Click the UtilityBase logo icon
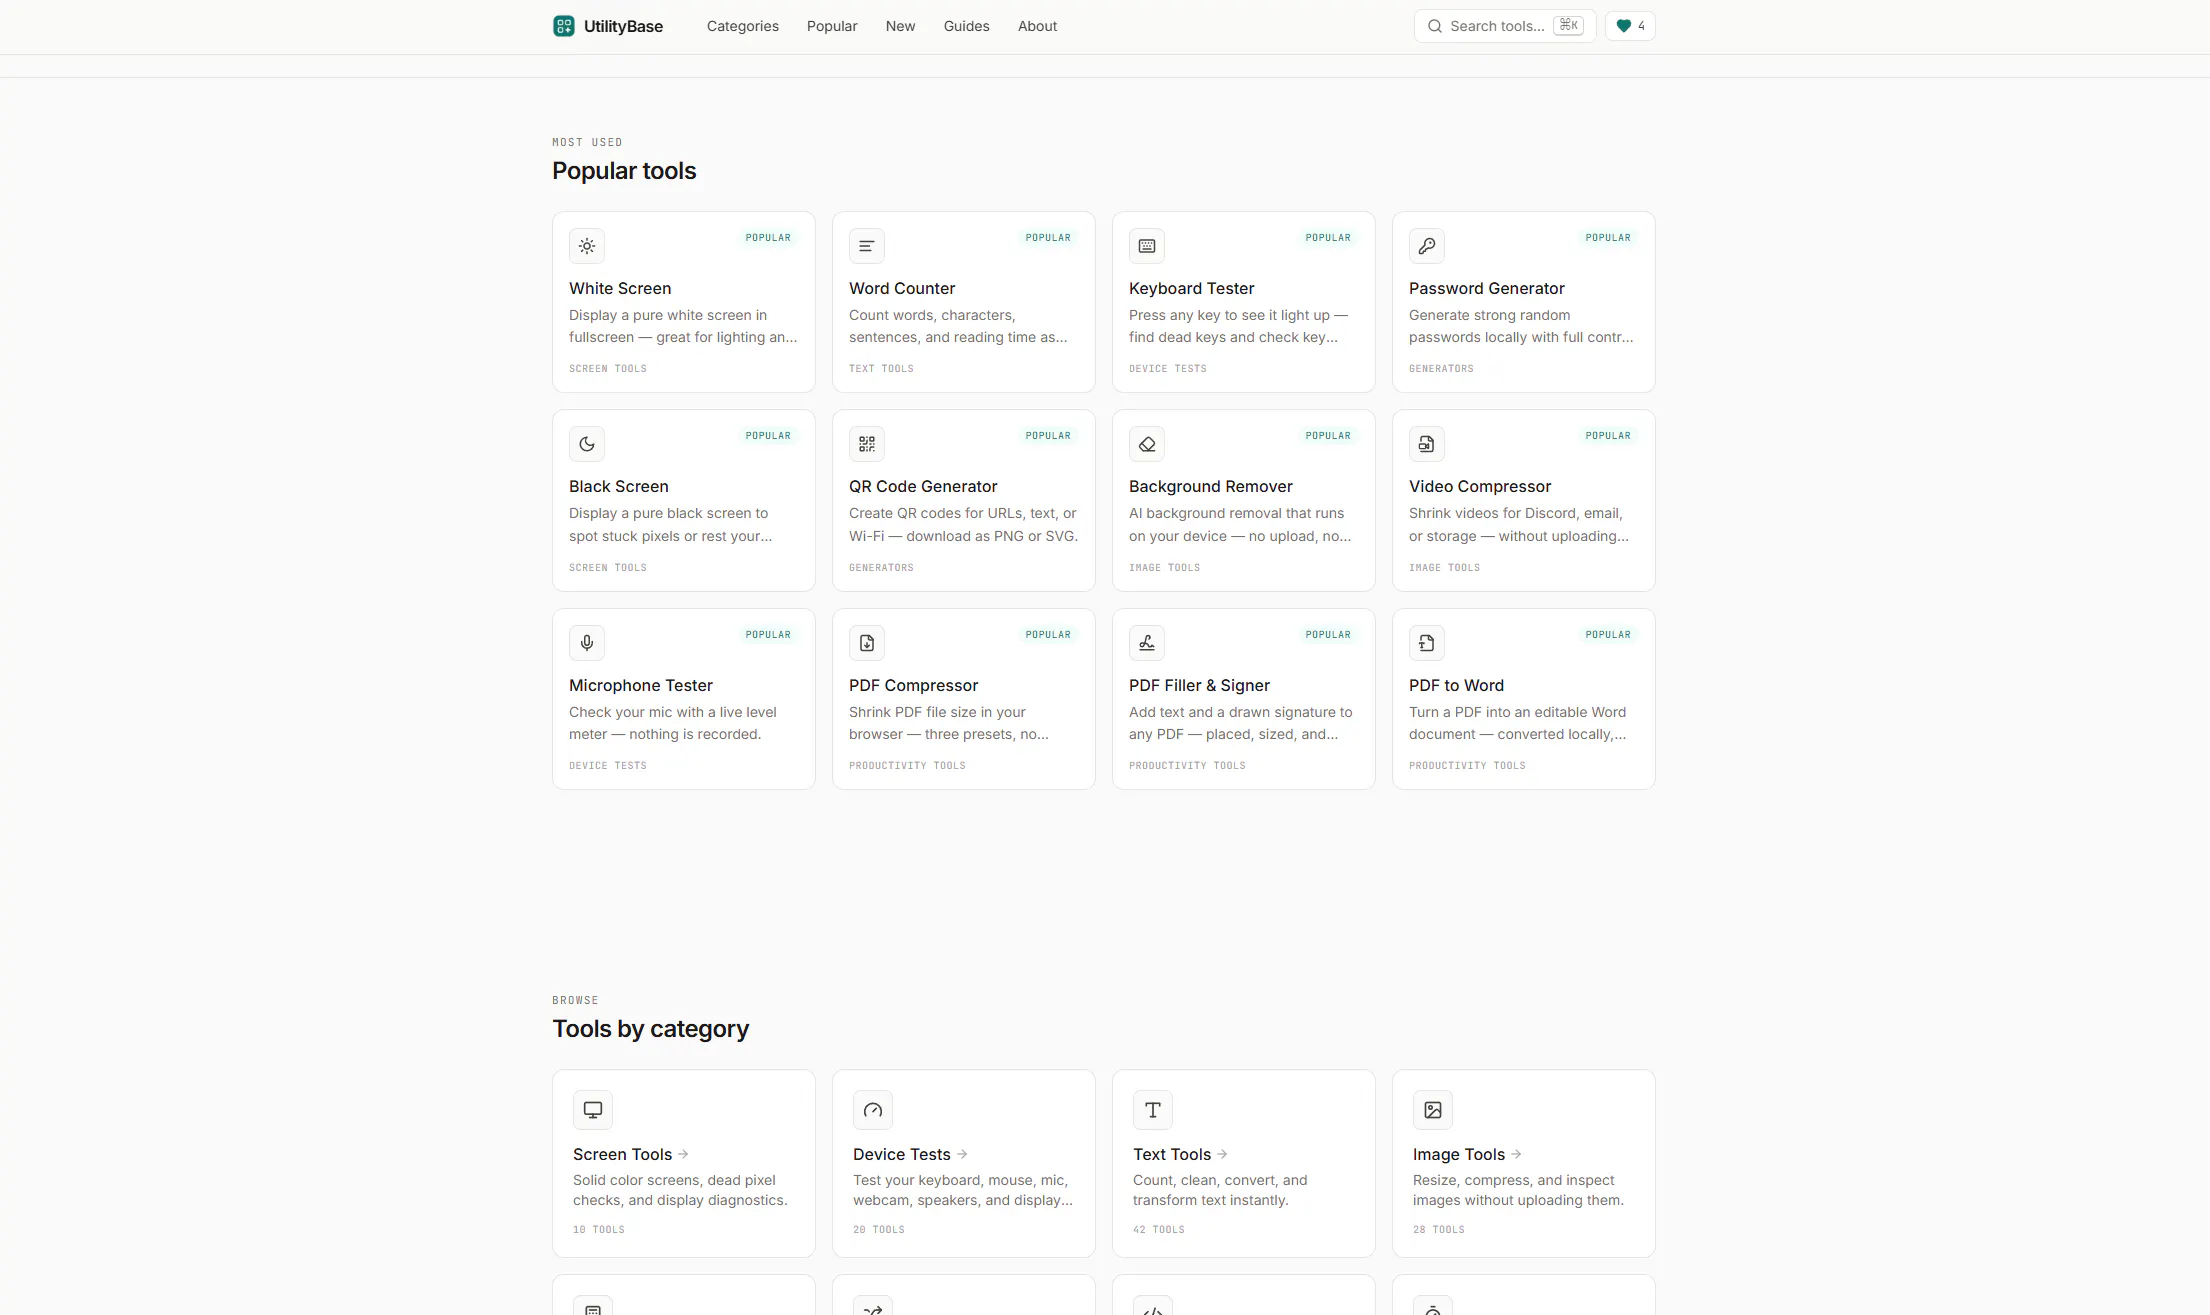Viewport: 2210px width, 1315px height. tap(563, 26)
